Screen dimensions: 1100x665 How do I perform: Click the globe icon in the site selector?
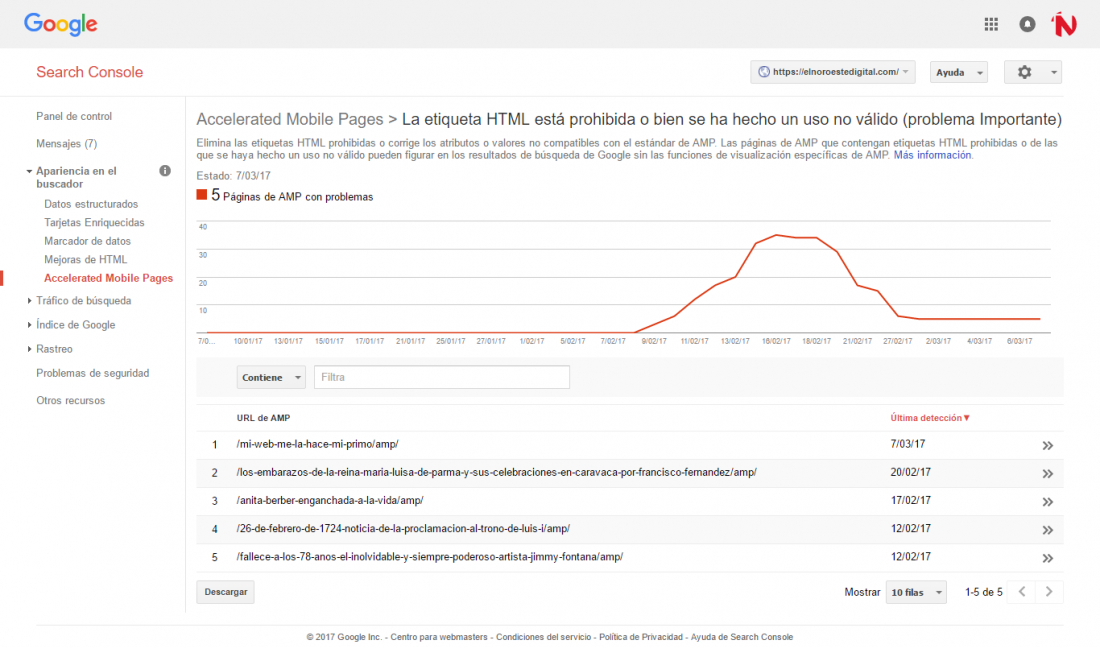tap(763, 72)
